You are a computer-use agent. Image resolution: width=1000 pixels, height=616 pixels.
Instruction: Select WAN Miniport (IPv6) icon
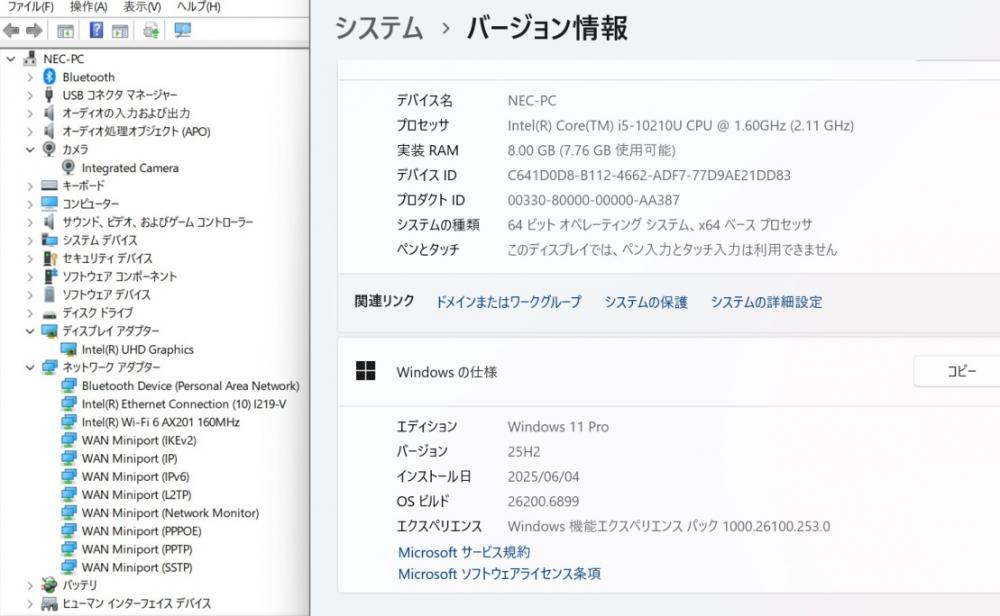point(68,476)
